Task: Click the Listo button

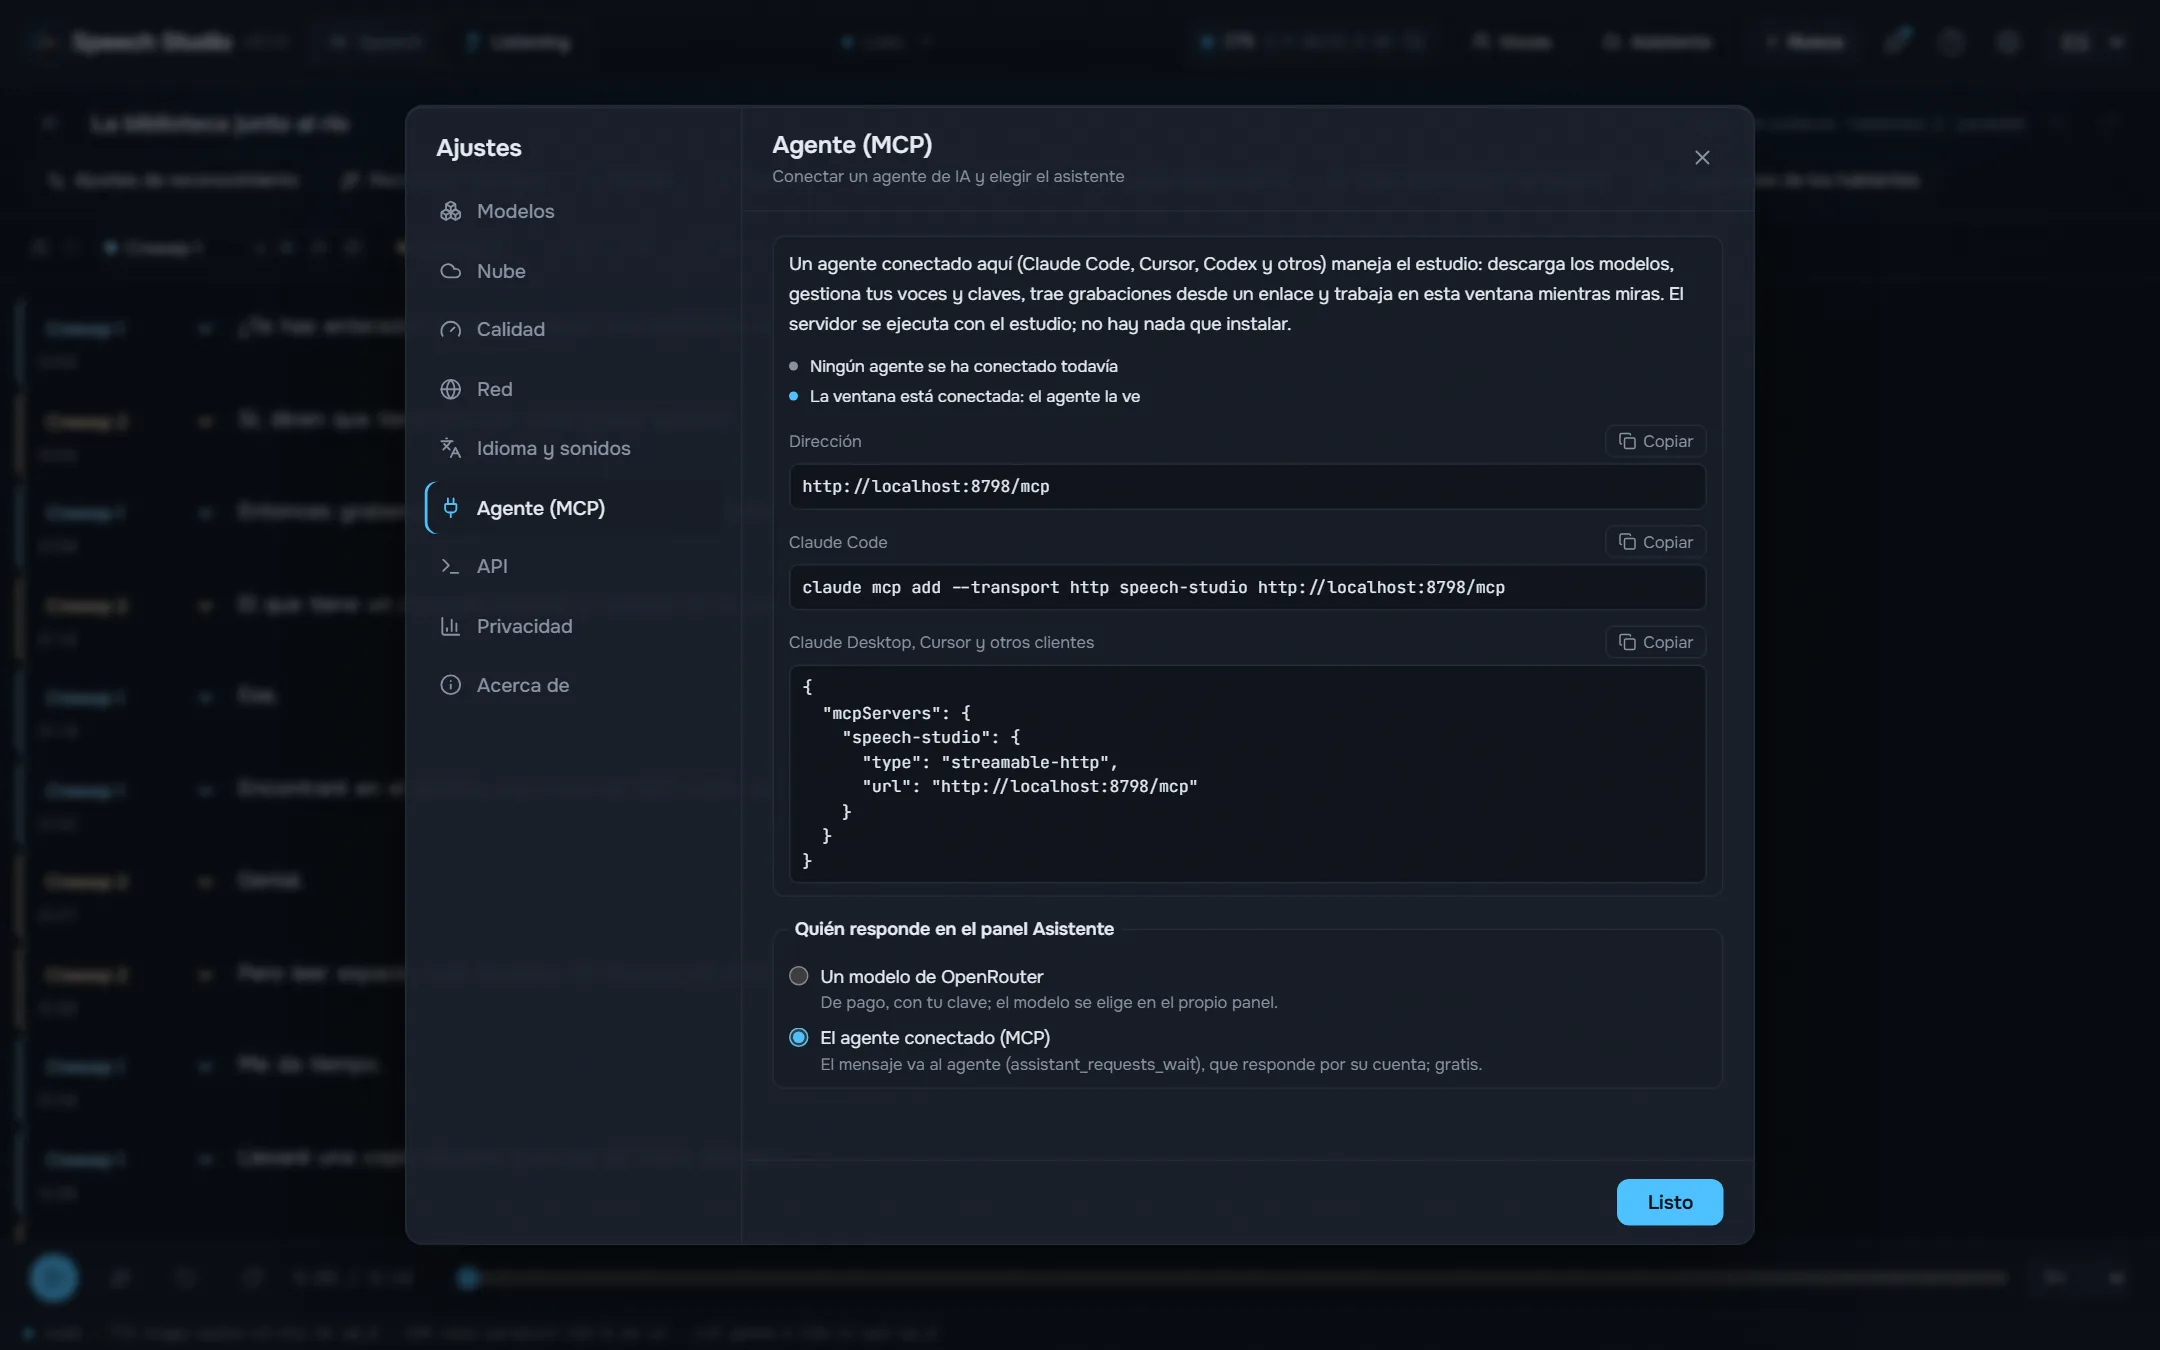Action: click(1669, 1202)
